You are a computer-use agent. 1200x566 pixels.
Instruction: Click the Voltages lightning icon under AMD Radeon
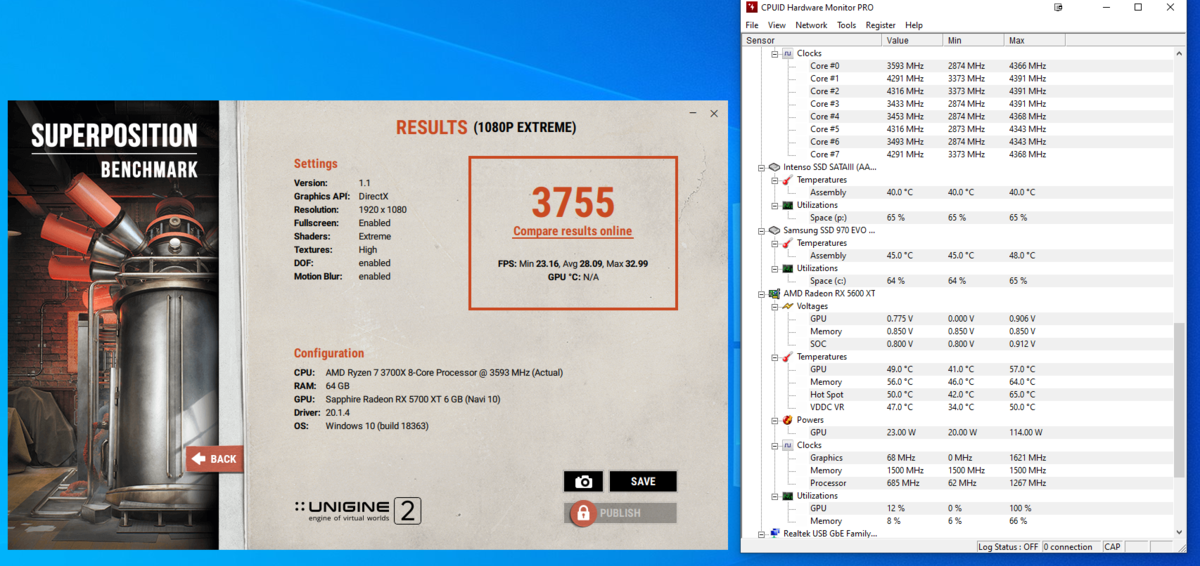[788, 306]
